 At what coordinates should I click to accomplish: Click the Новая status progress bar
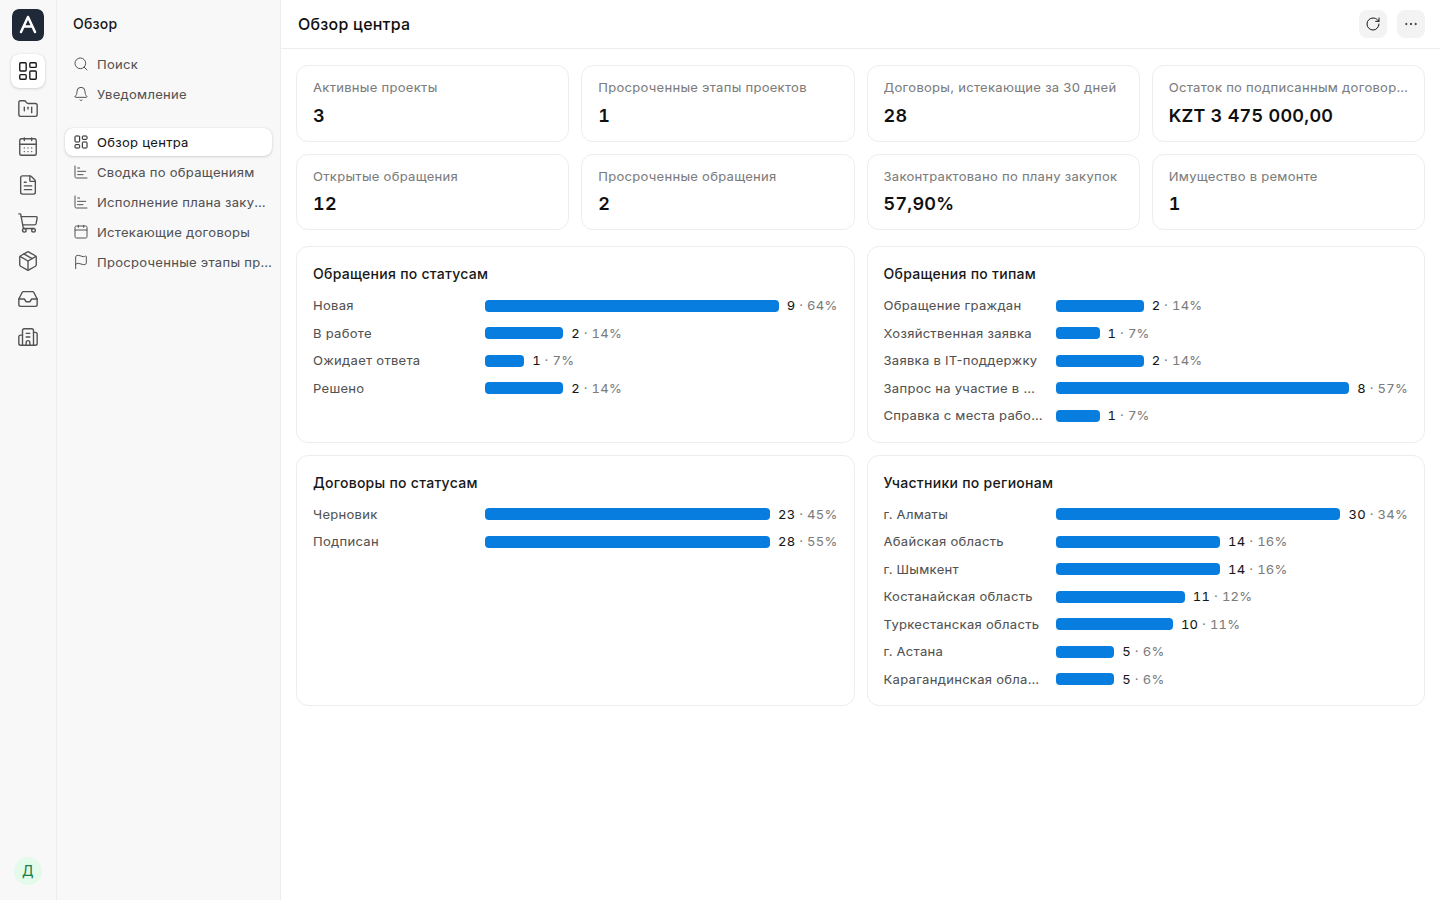pos(632,306)
